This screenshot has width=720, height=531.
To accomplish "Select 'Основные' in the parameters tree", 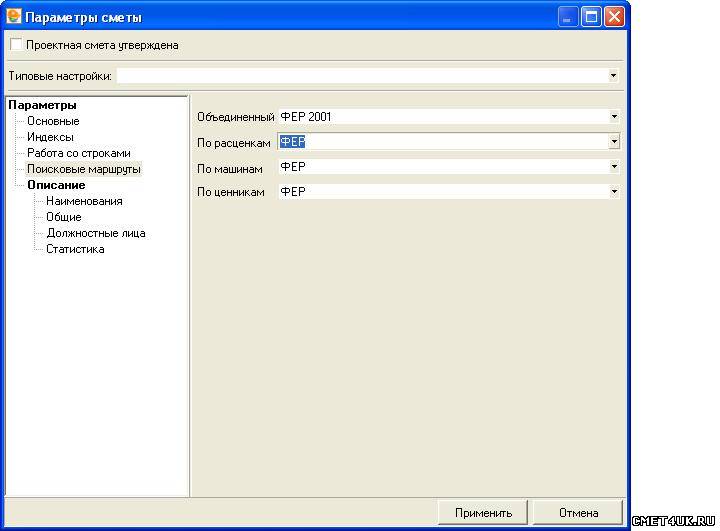I will [53, 121].
